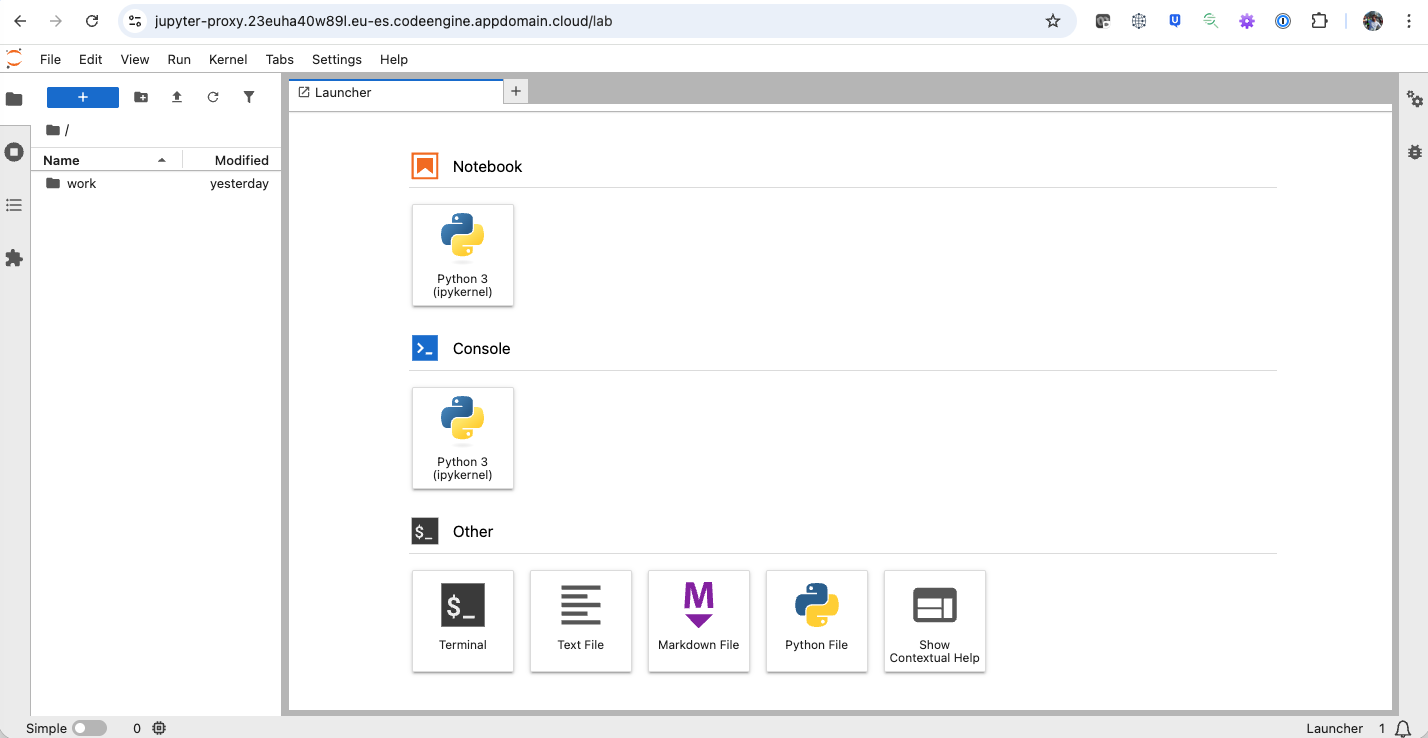Show the Table of Contents panel
The image size is (1428, 738).
pyautogui.click(x=14, y=205)
